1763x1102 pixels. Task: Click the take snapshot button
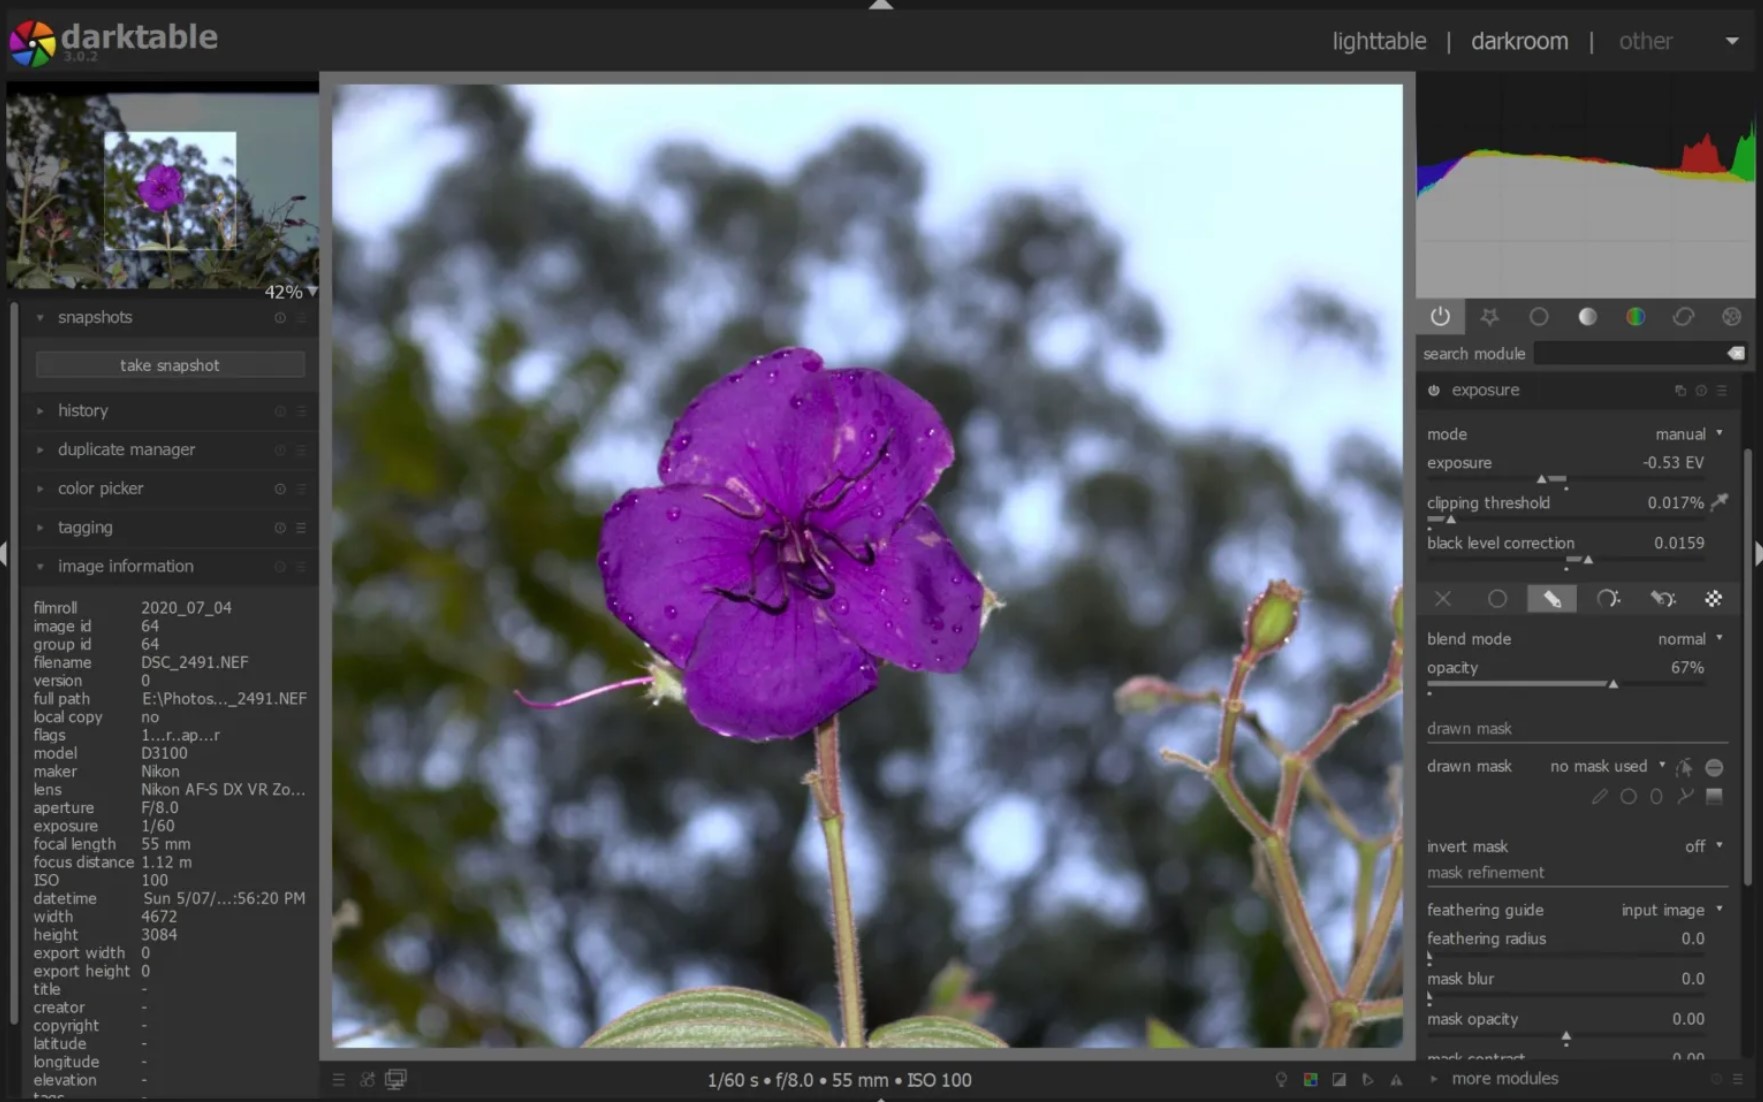tap(170, 365)
